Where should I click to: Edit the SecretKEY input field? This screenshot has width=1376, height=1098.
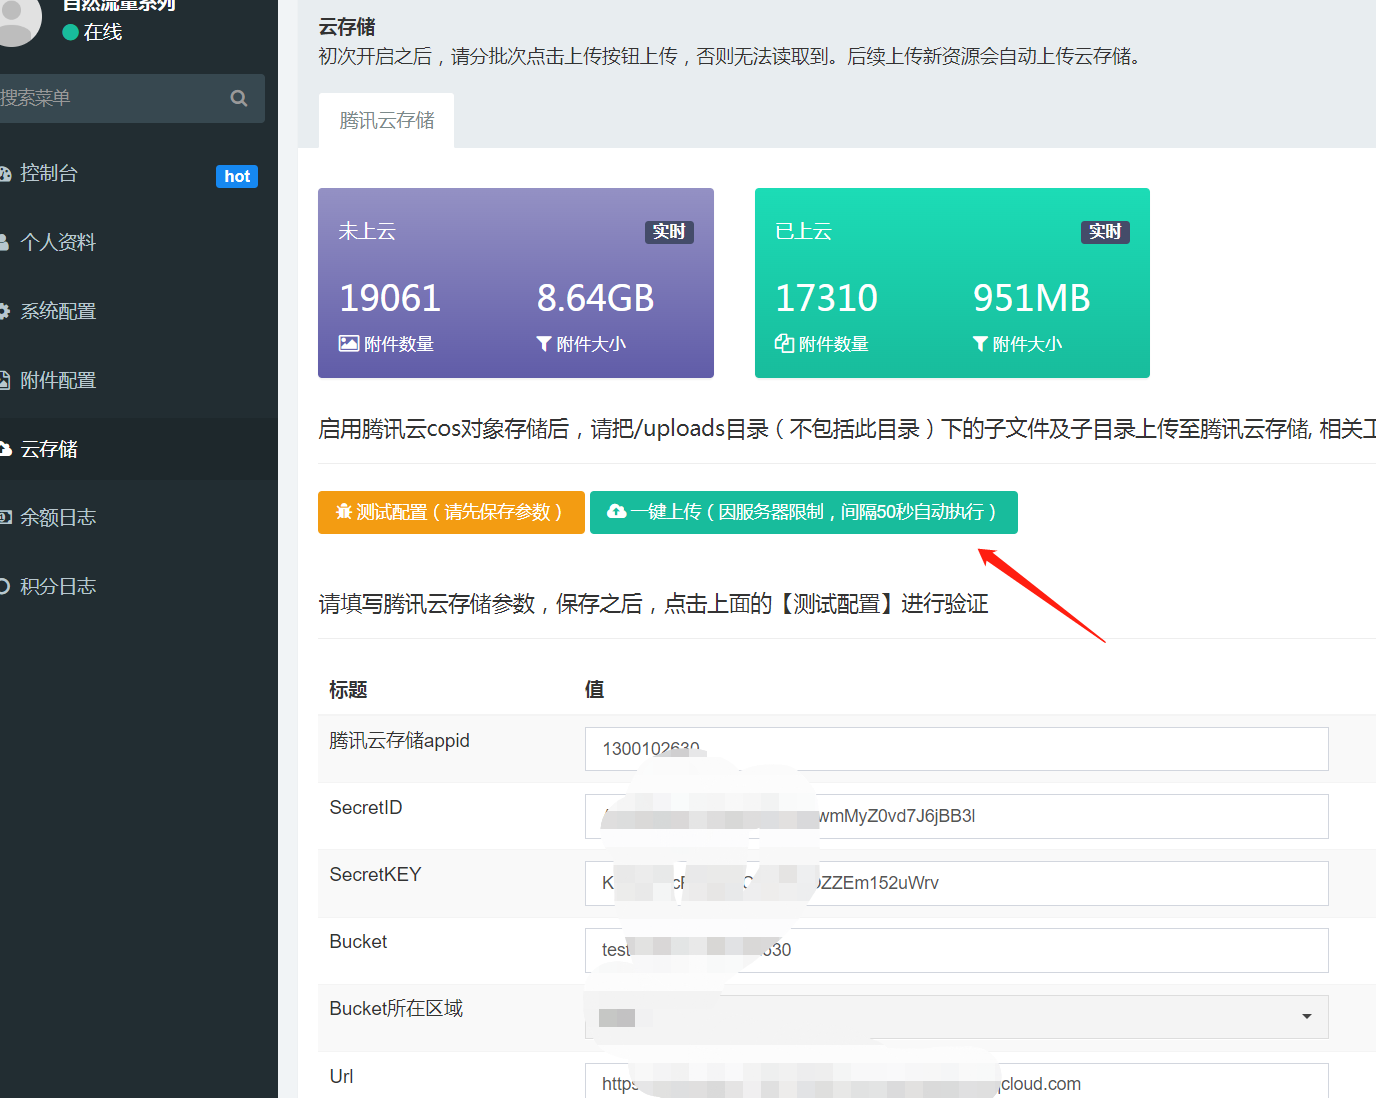coord(956,883)
